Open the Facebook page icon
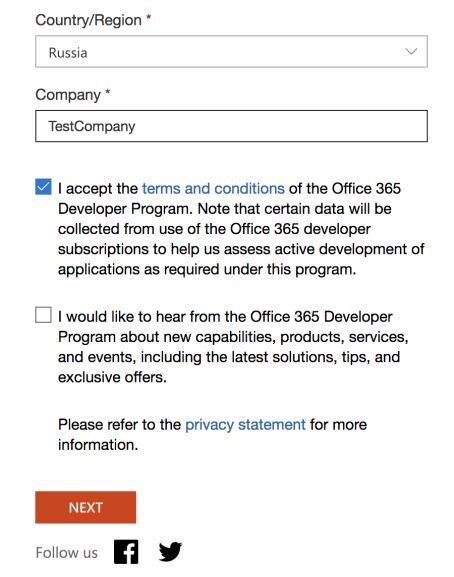The width and height of the screenshot is (454, 577). point(126,552)
